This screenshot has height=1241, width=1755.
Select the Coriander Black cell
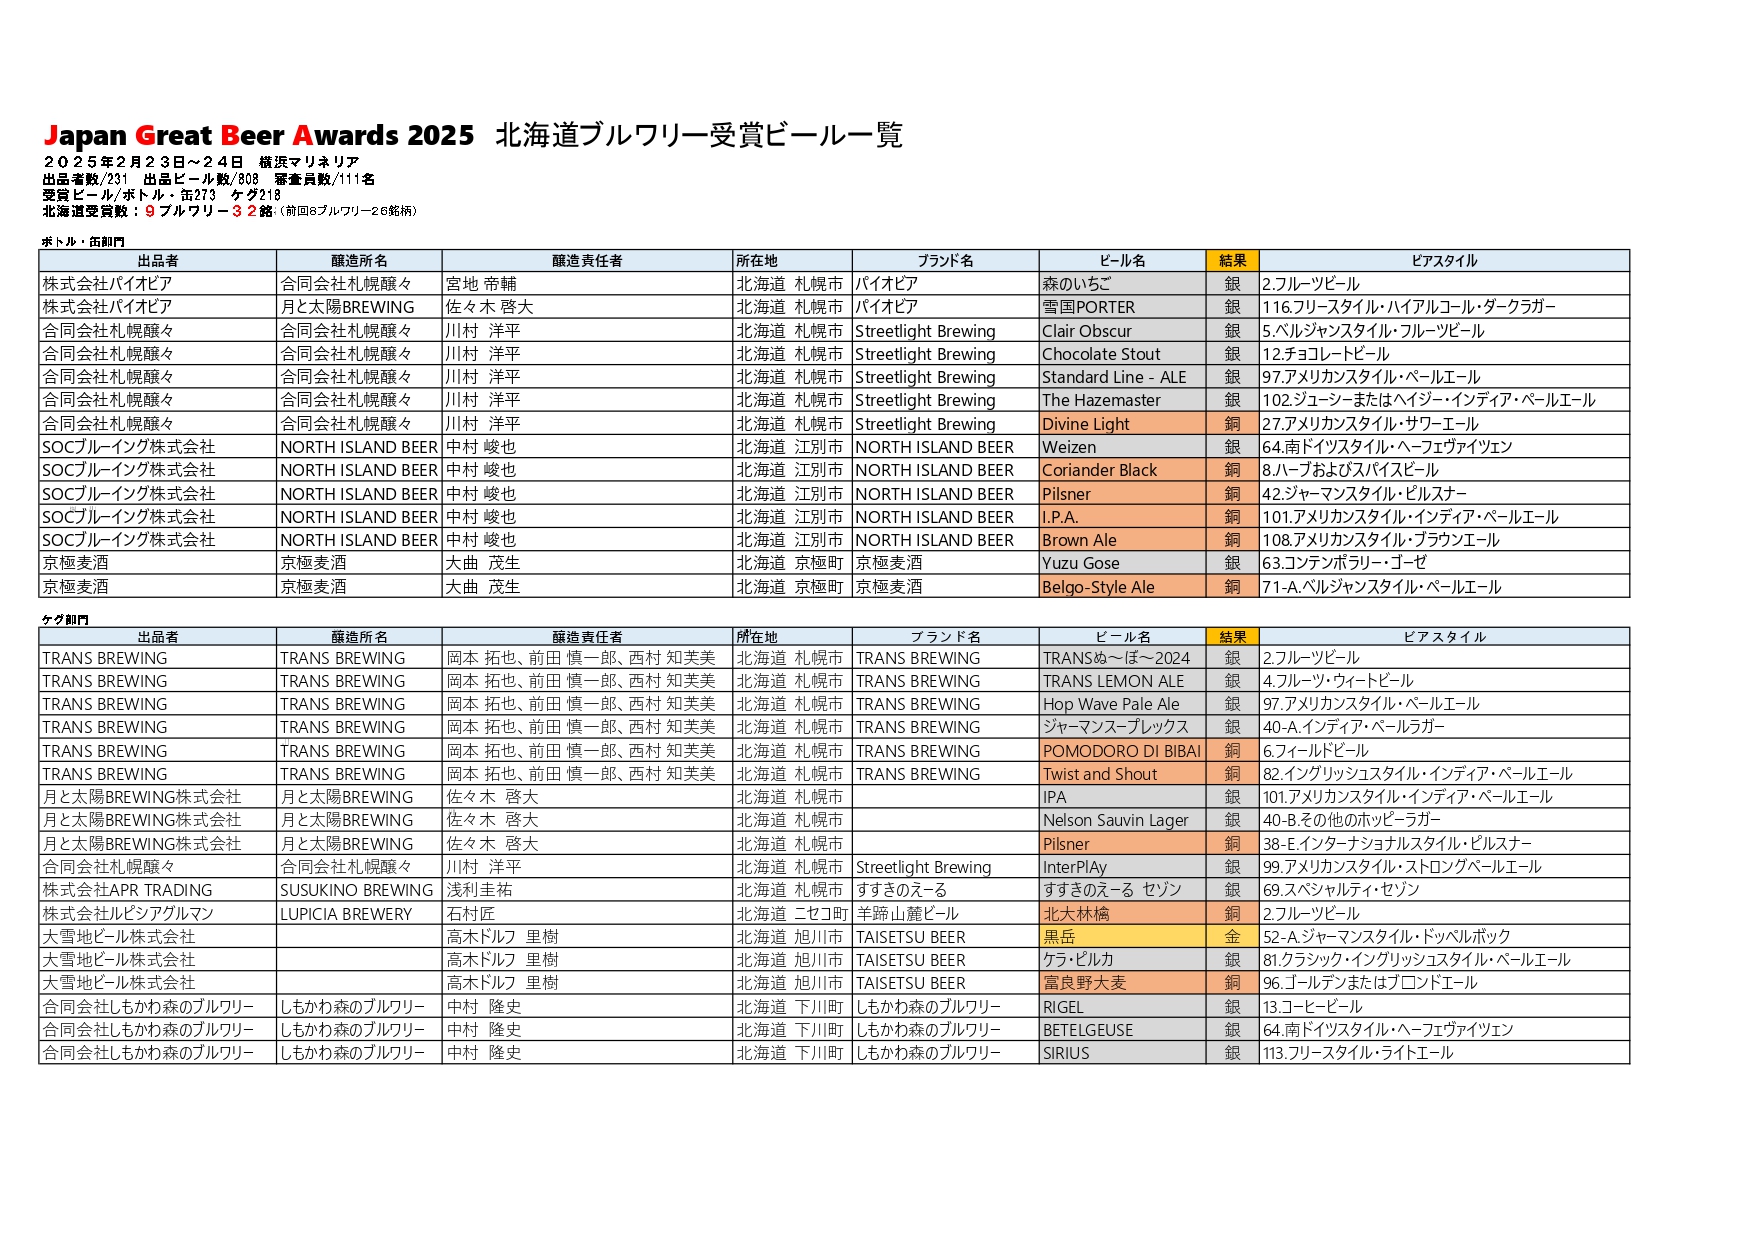pos(1122,470)
